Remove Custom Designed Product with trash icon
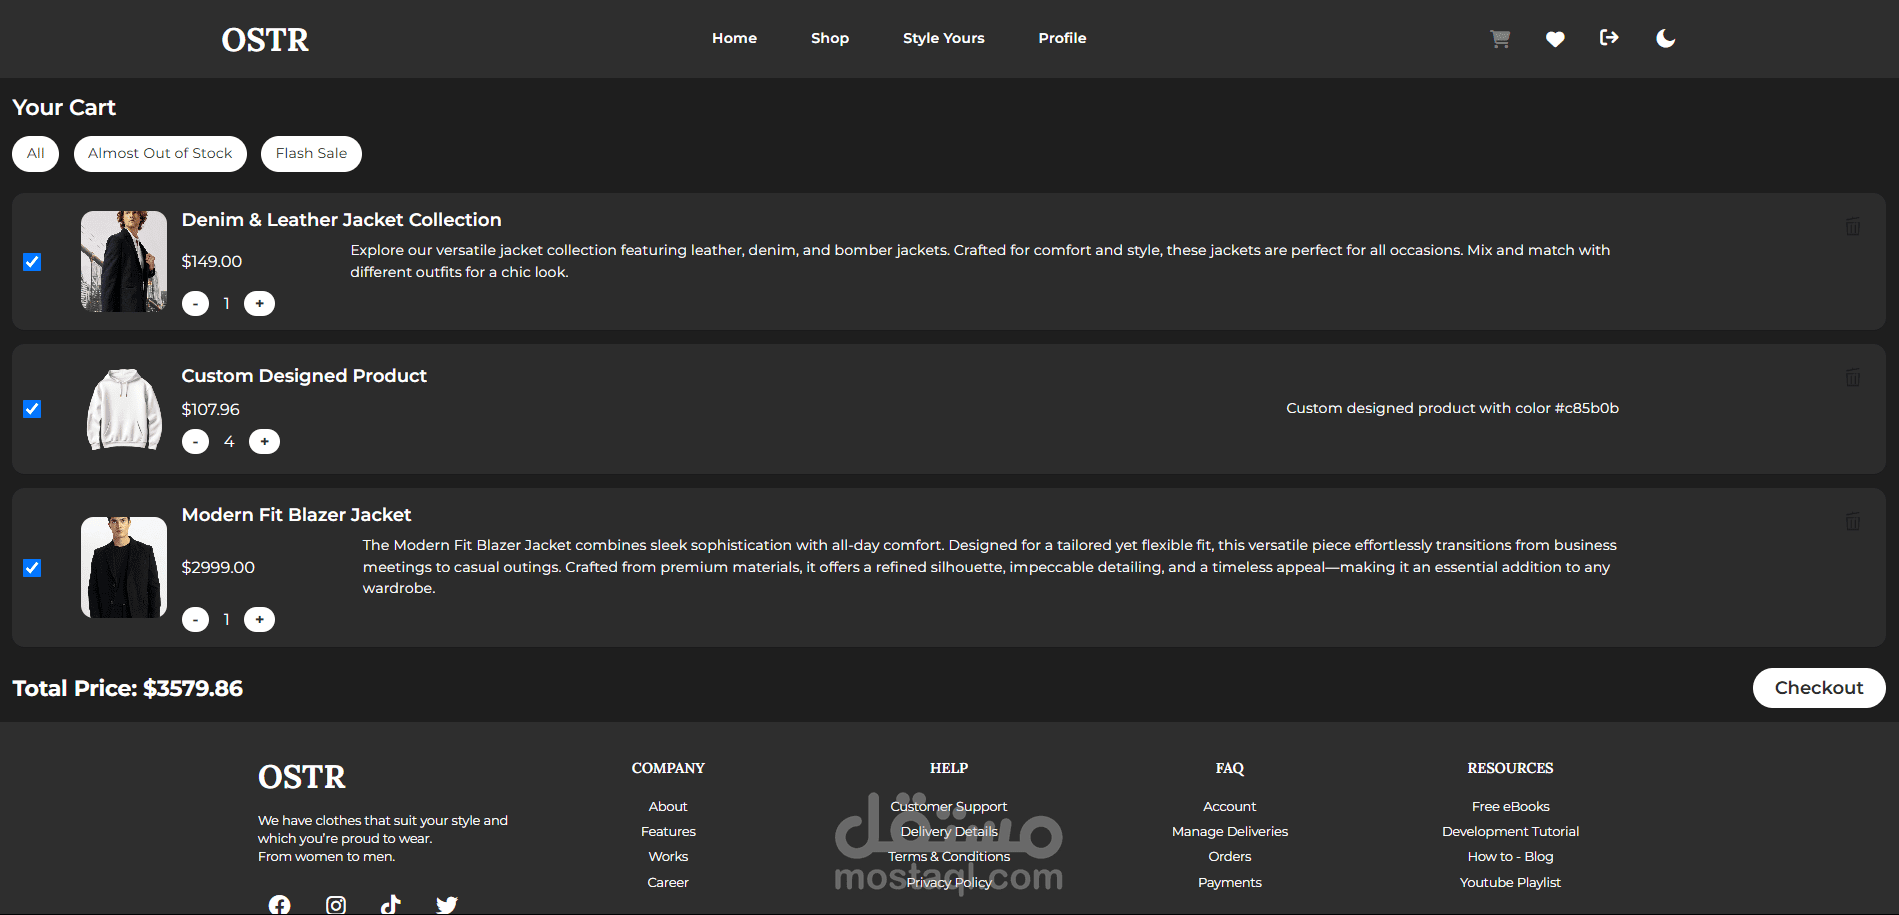Image resolution: width=1899 pixels, height=915 pixels. coord(1853,377)
